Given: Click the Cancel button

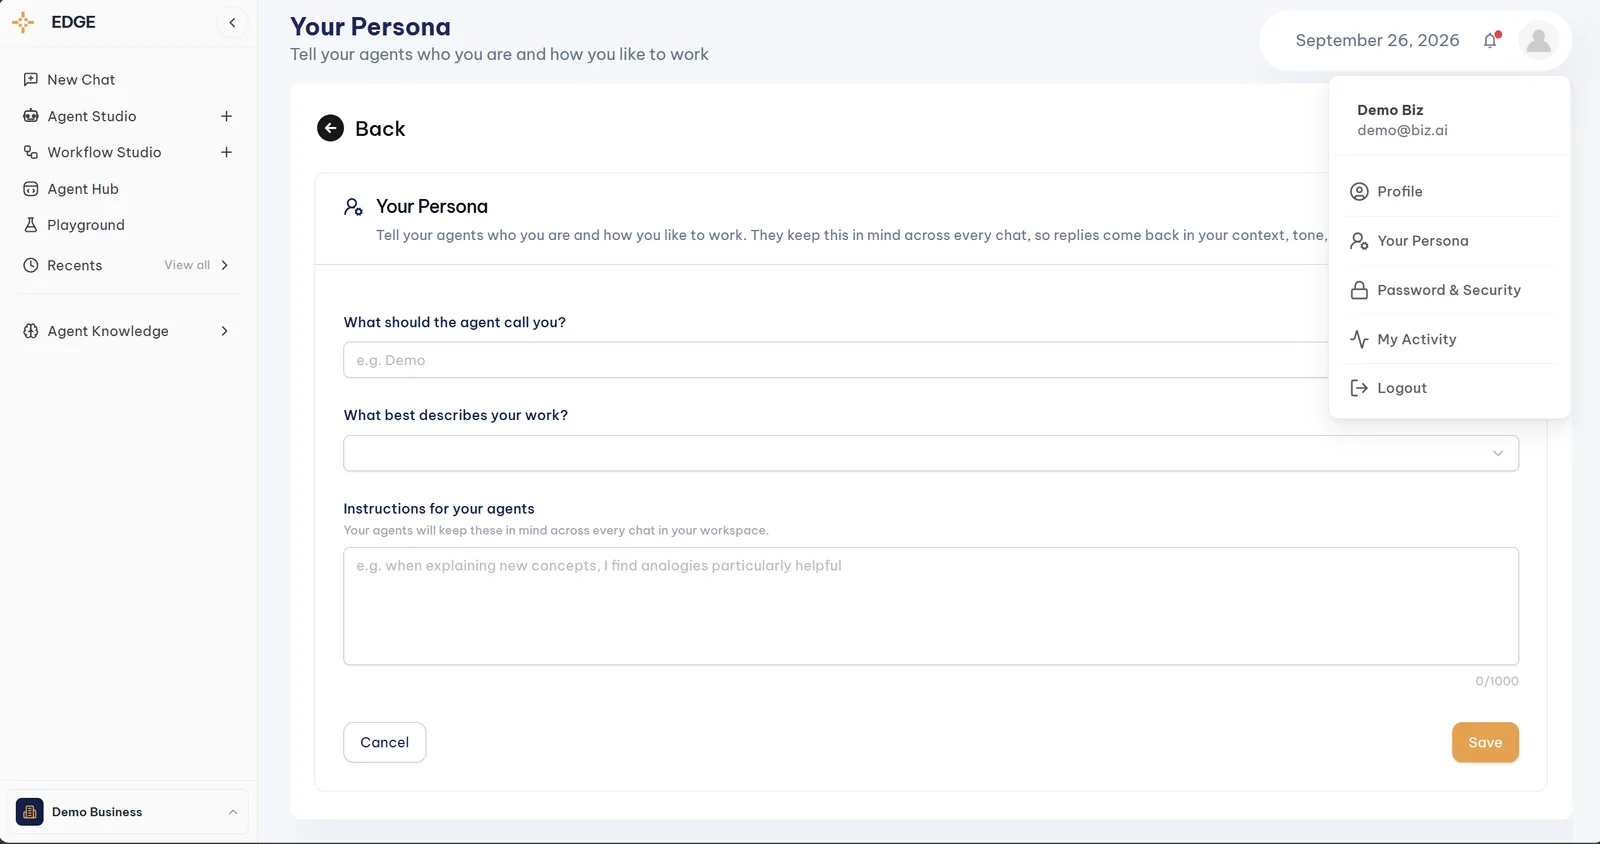Looking at the screenshot, I should pyautogui.click(x=385, y=742).
